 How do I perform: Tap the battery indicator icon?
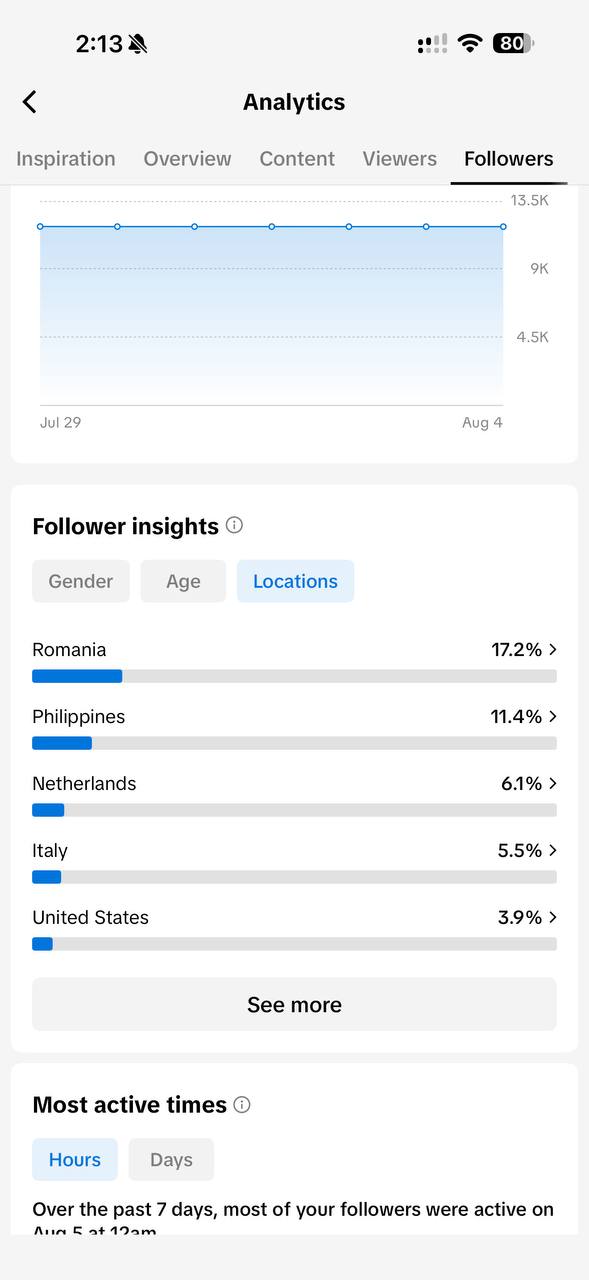click(513, 43)
